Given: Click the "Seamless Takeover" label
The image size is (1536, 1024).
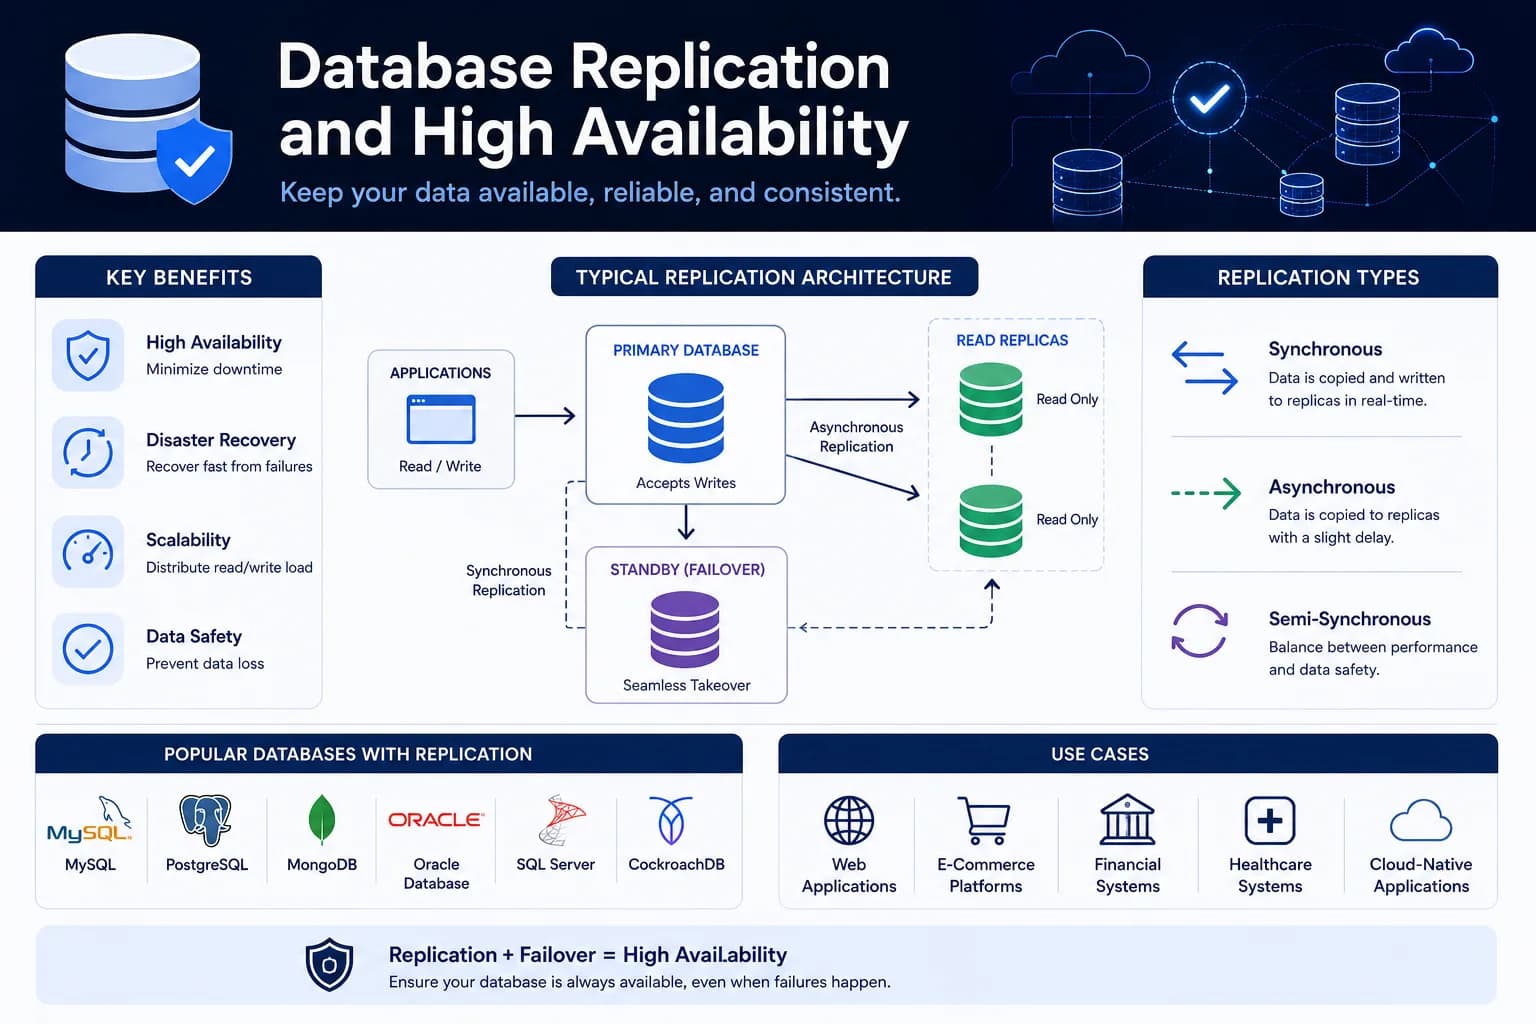Looking at the screenshot, I should click(x=686, y=685).
